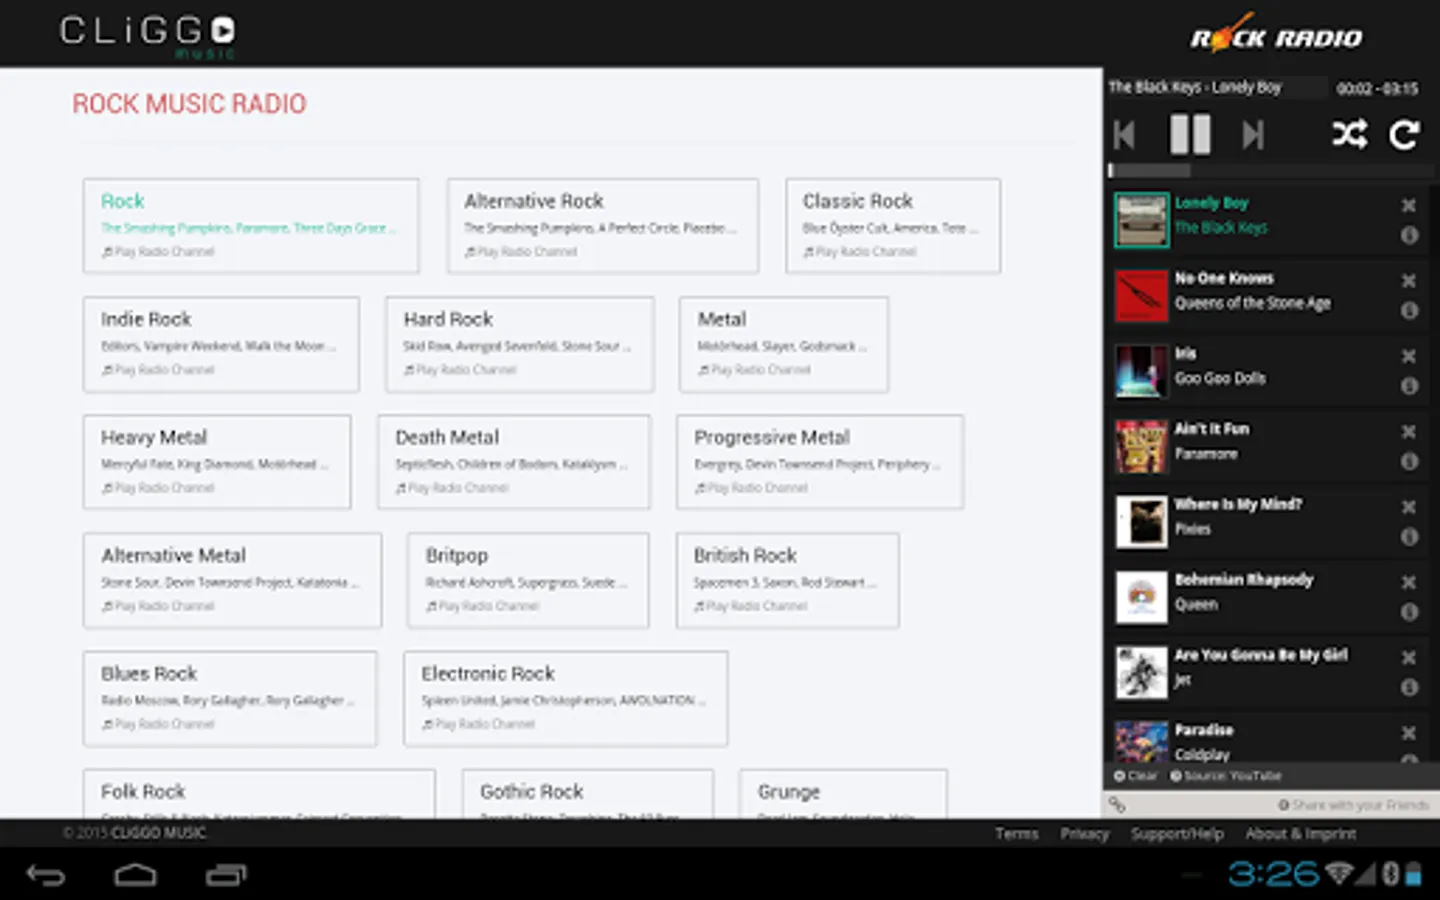
Task: Share with your friends
Action: click(1354, 805)
